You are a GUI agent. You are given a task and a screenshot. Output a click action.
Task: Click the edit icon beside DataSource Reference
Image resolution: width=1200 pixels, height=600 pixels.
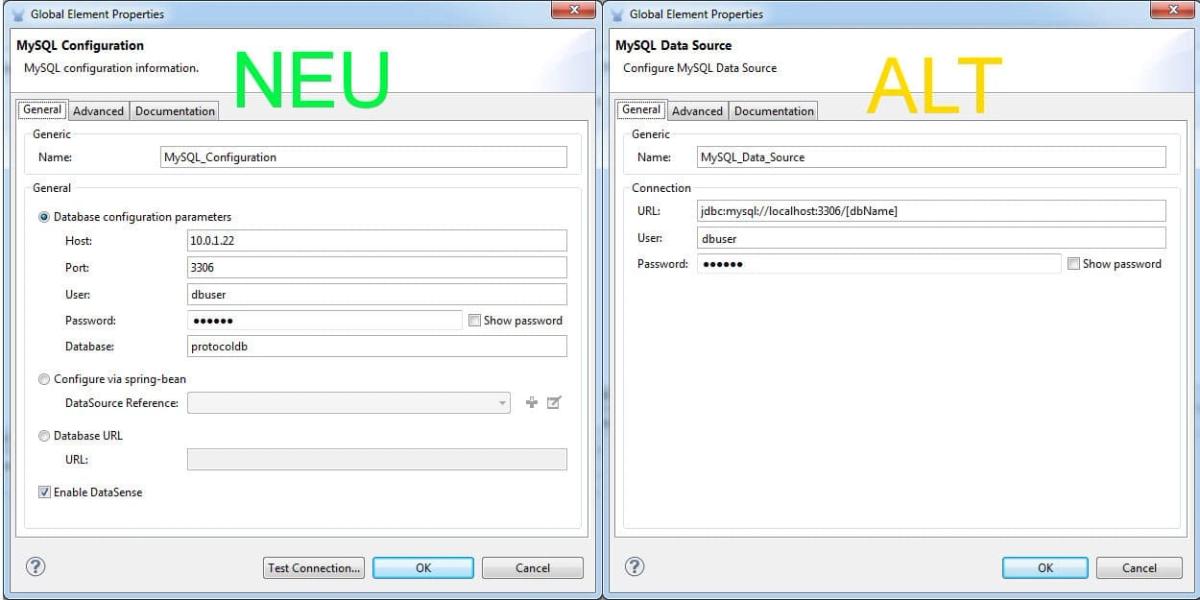[x=554, y=403]
